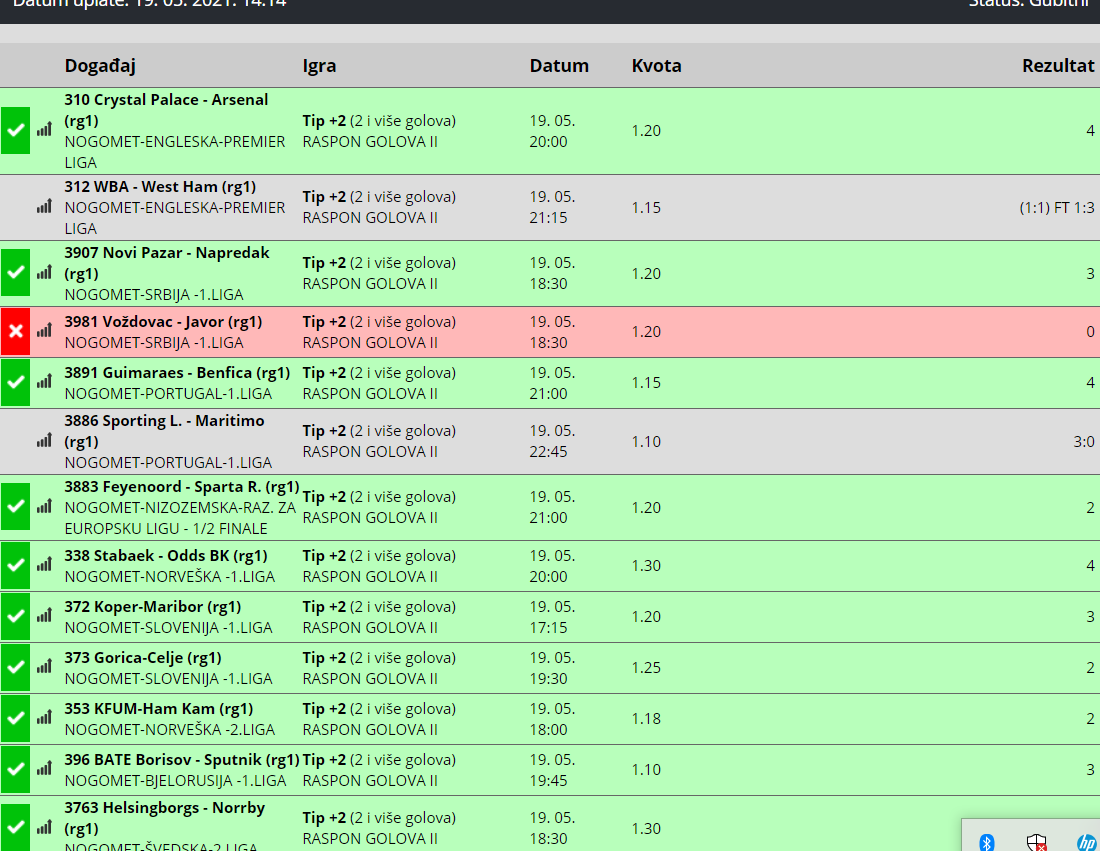Click result (1:1) FT 1:3
This screenshot has width=1100, height=851.
click(1057, 208)
